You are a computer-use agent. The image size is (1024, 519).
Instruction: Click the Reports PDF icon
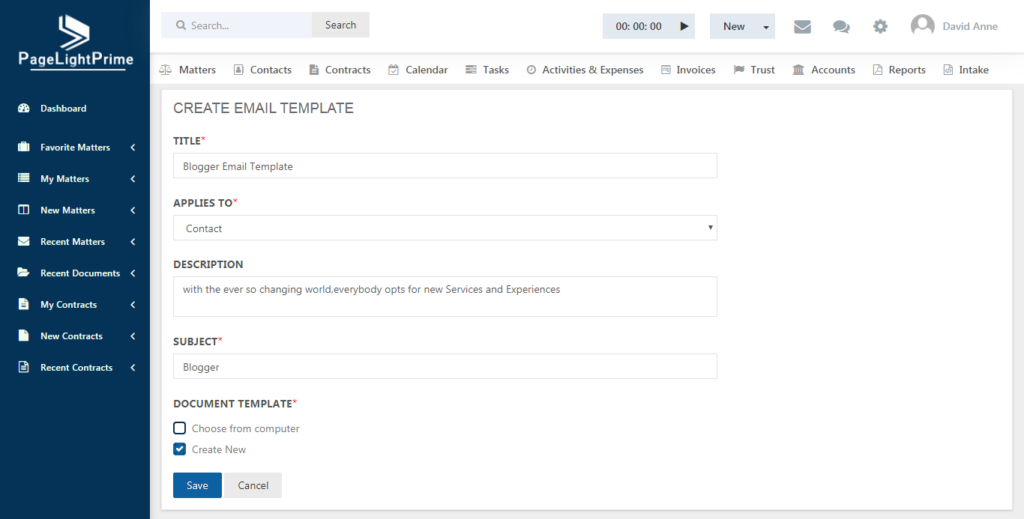[878, 70]
